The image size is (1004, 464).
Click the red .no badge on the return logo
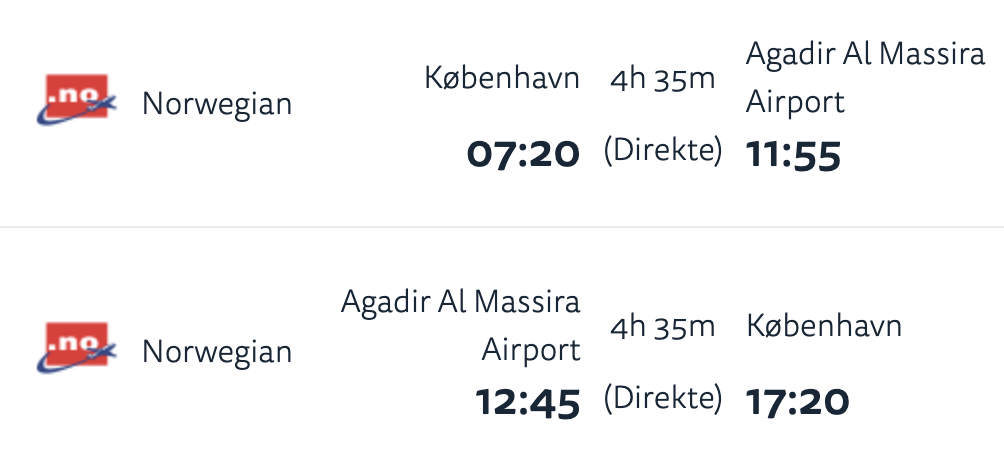click(78, 340)
